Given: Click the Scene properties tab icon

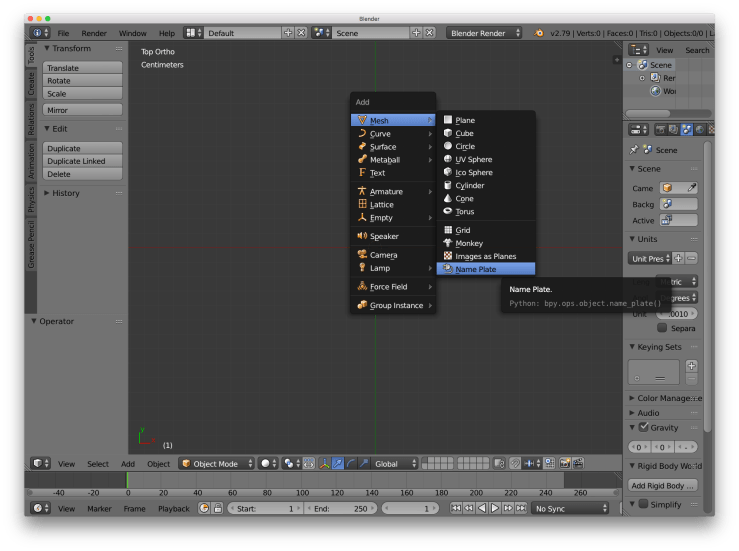Looking at the screenshot, I should (x=687, y=129).
